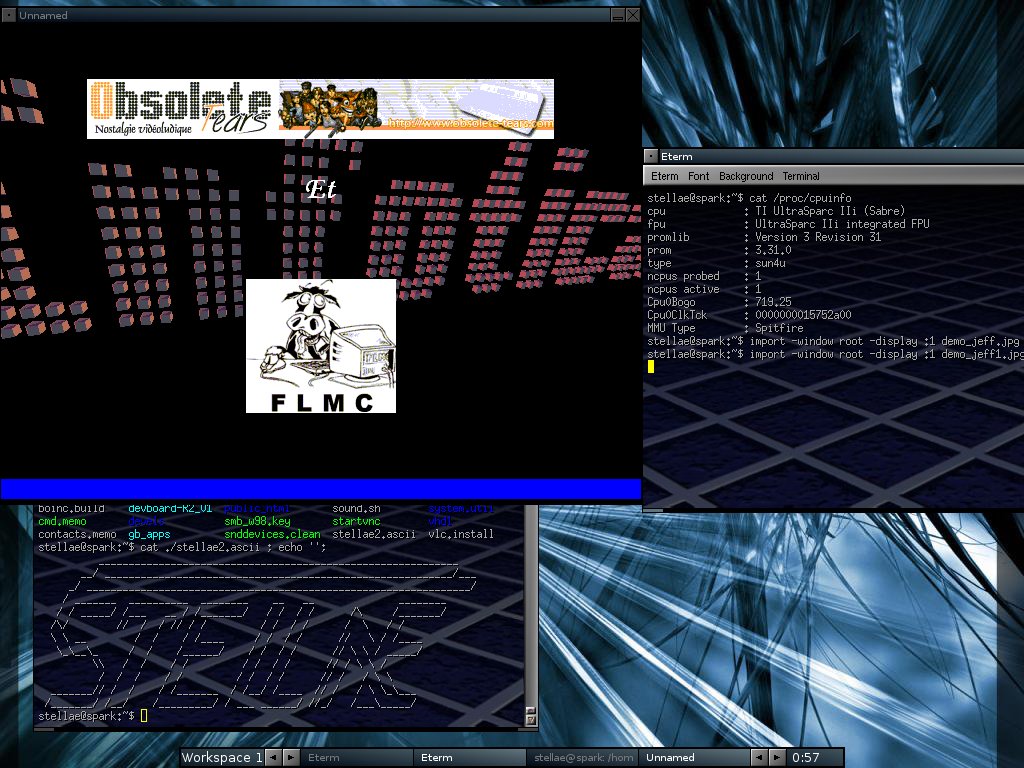Close the Unnamed demo window
The height and width of the screenshot is (768, 1024).
[633, 15]
